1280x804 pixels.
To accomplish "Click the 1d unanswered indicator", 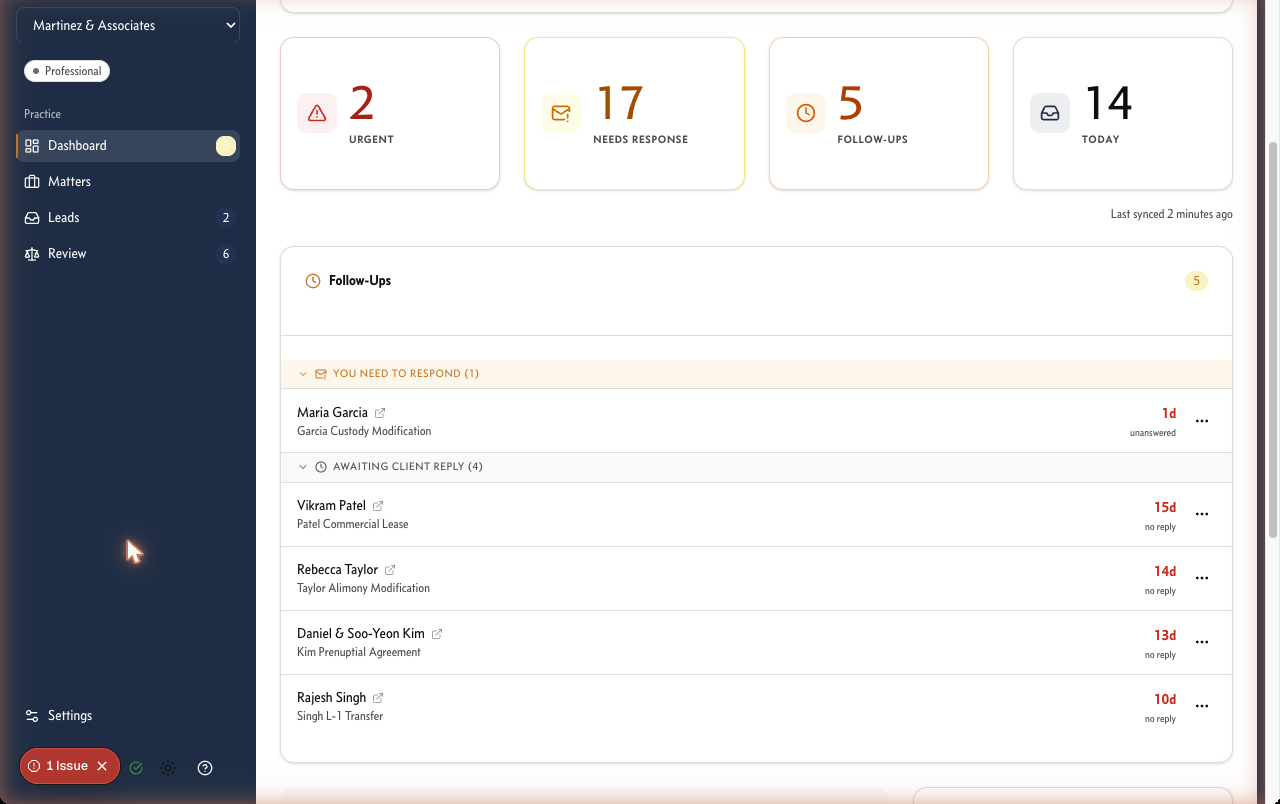I will click(1153, 422).
